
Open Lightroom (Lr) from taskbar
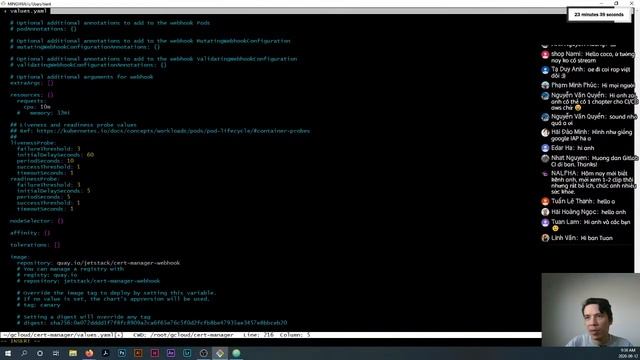point(187,353)
